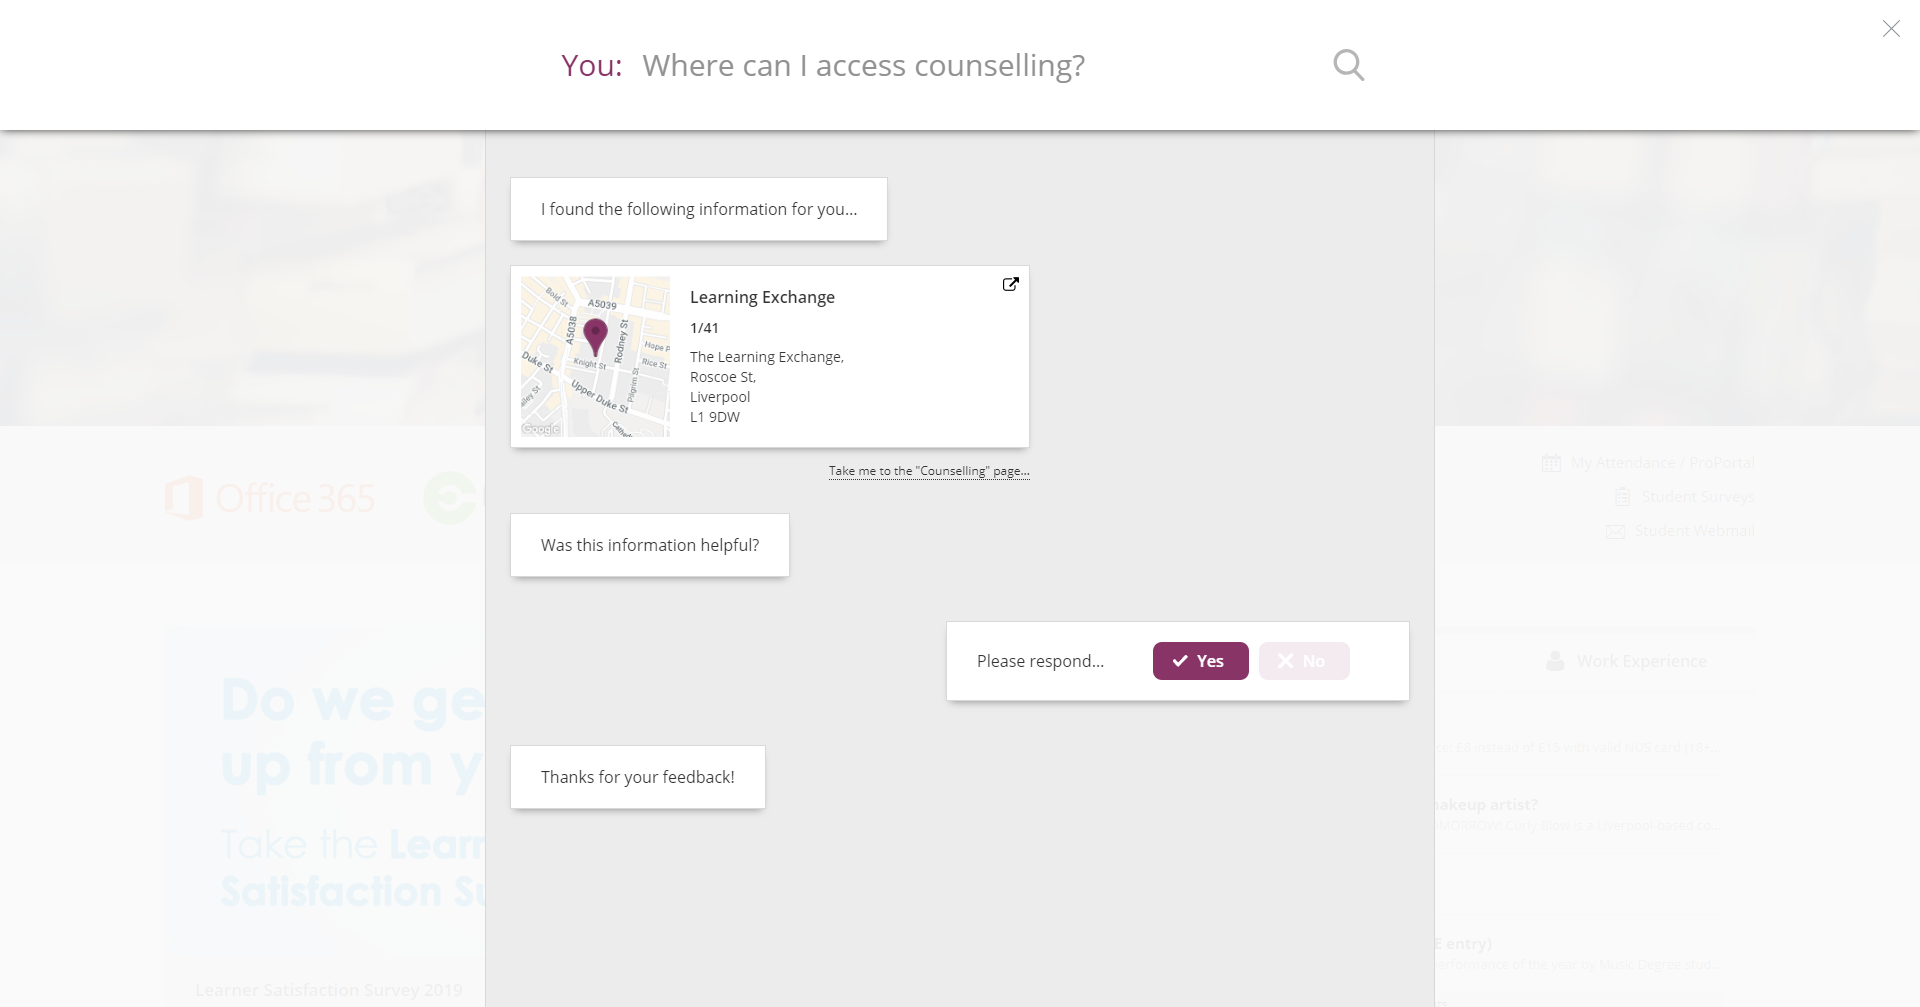
Task: Click the person icon beside Work Experience
Action: [1555, 661]
